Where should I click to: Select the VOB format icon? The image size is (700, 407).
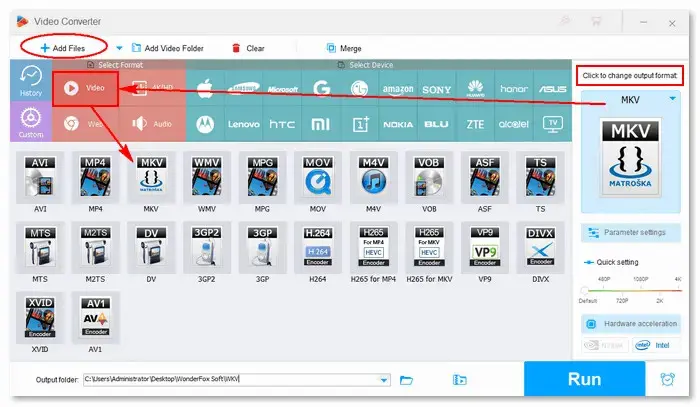coord(429,178)
